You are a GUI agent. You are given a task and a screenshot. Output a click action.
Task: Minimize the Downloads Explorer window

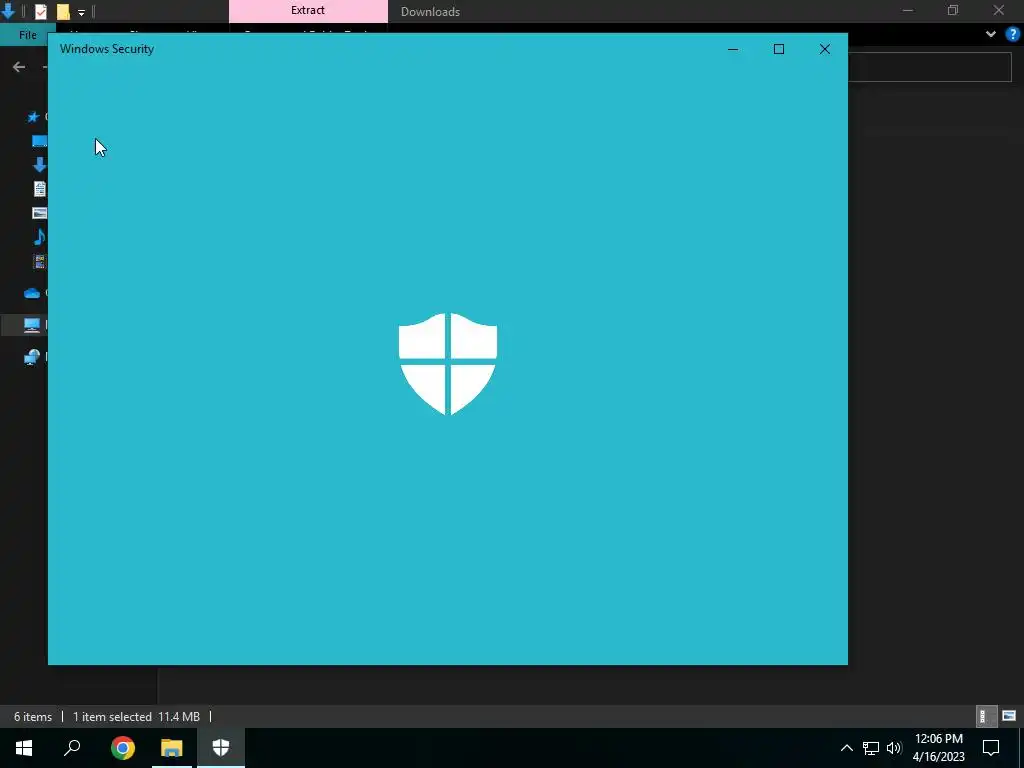tap(908, 10)
